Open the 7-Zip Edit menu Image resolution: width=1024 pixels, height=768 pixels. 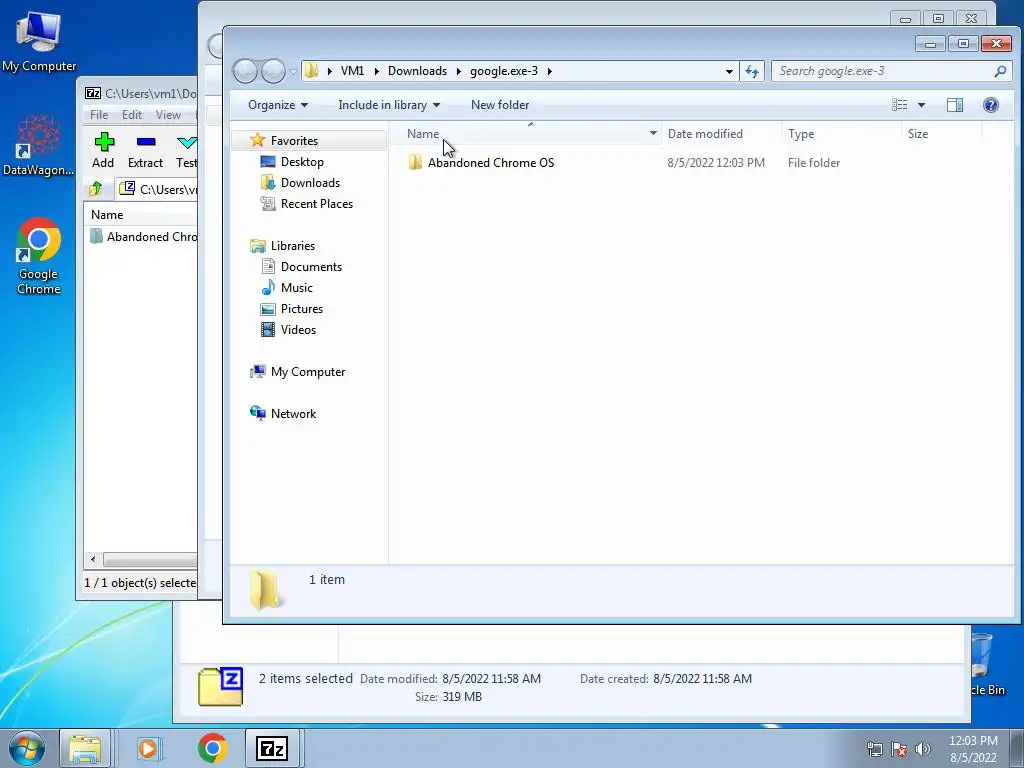pos(131,115)
